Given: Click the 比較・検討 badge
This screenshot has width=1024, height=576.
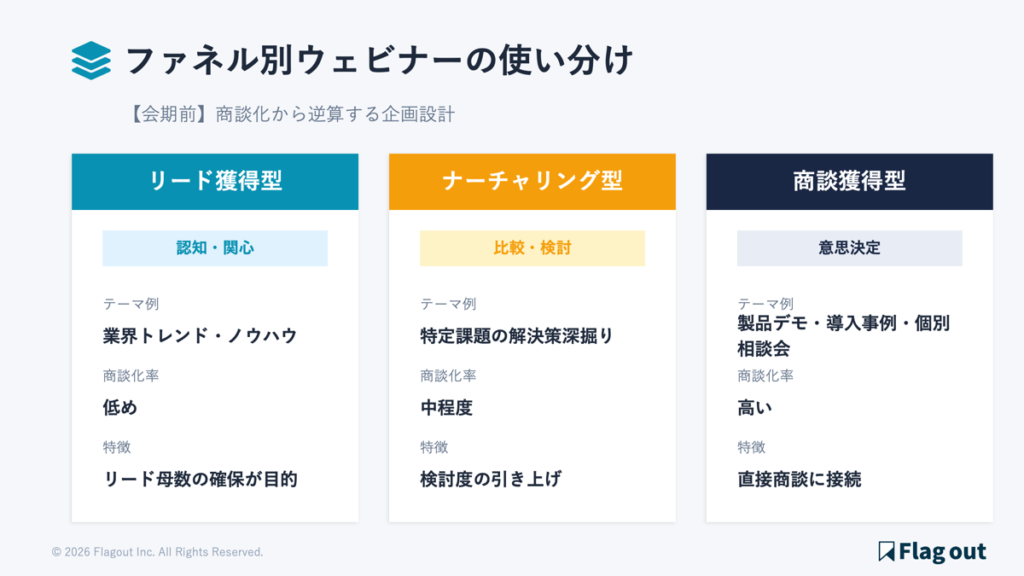Looking at the screenshot, I should click(x=532, y=248).
